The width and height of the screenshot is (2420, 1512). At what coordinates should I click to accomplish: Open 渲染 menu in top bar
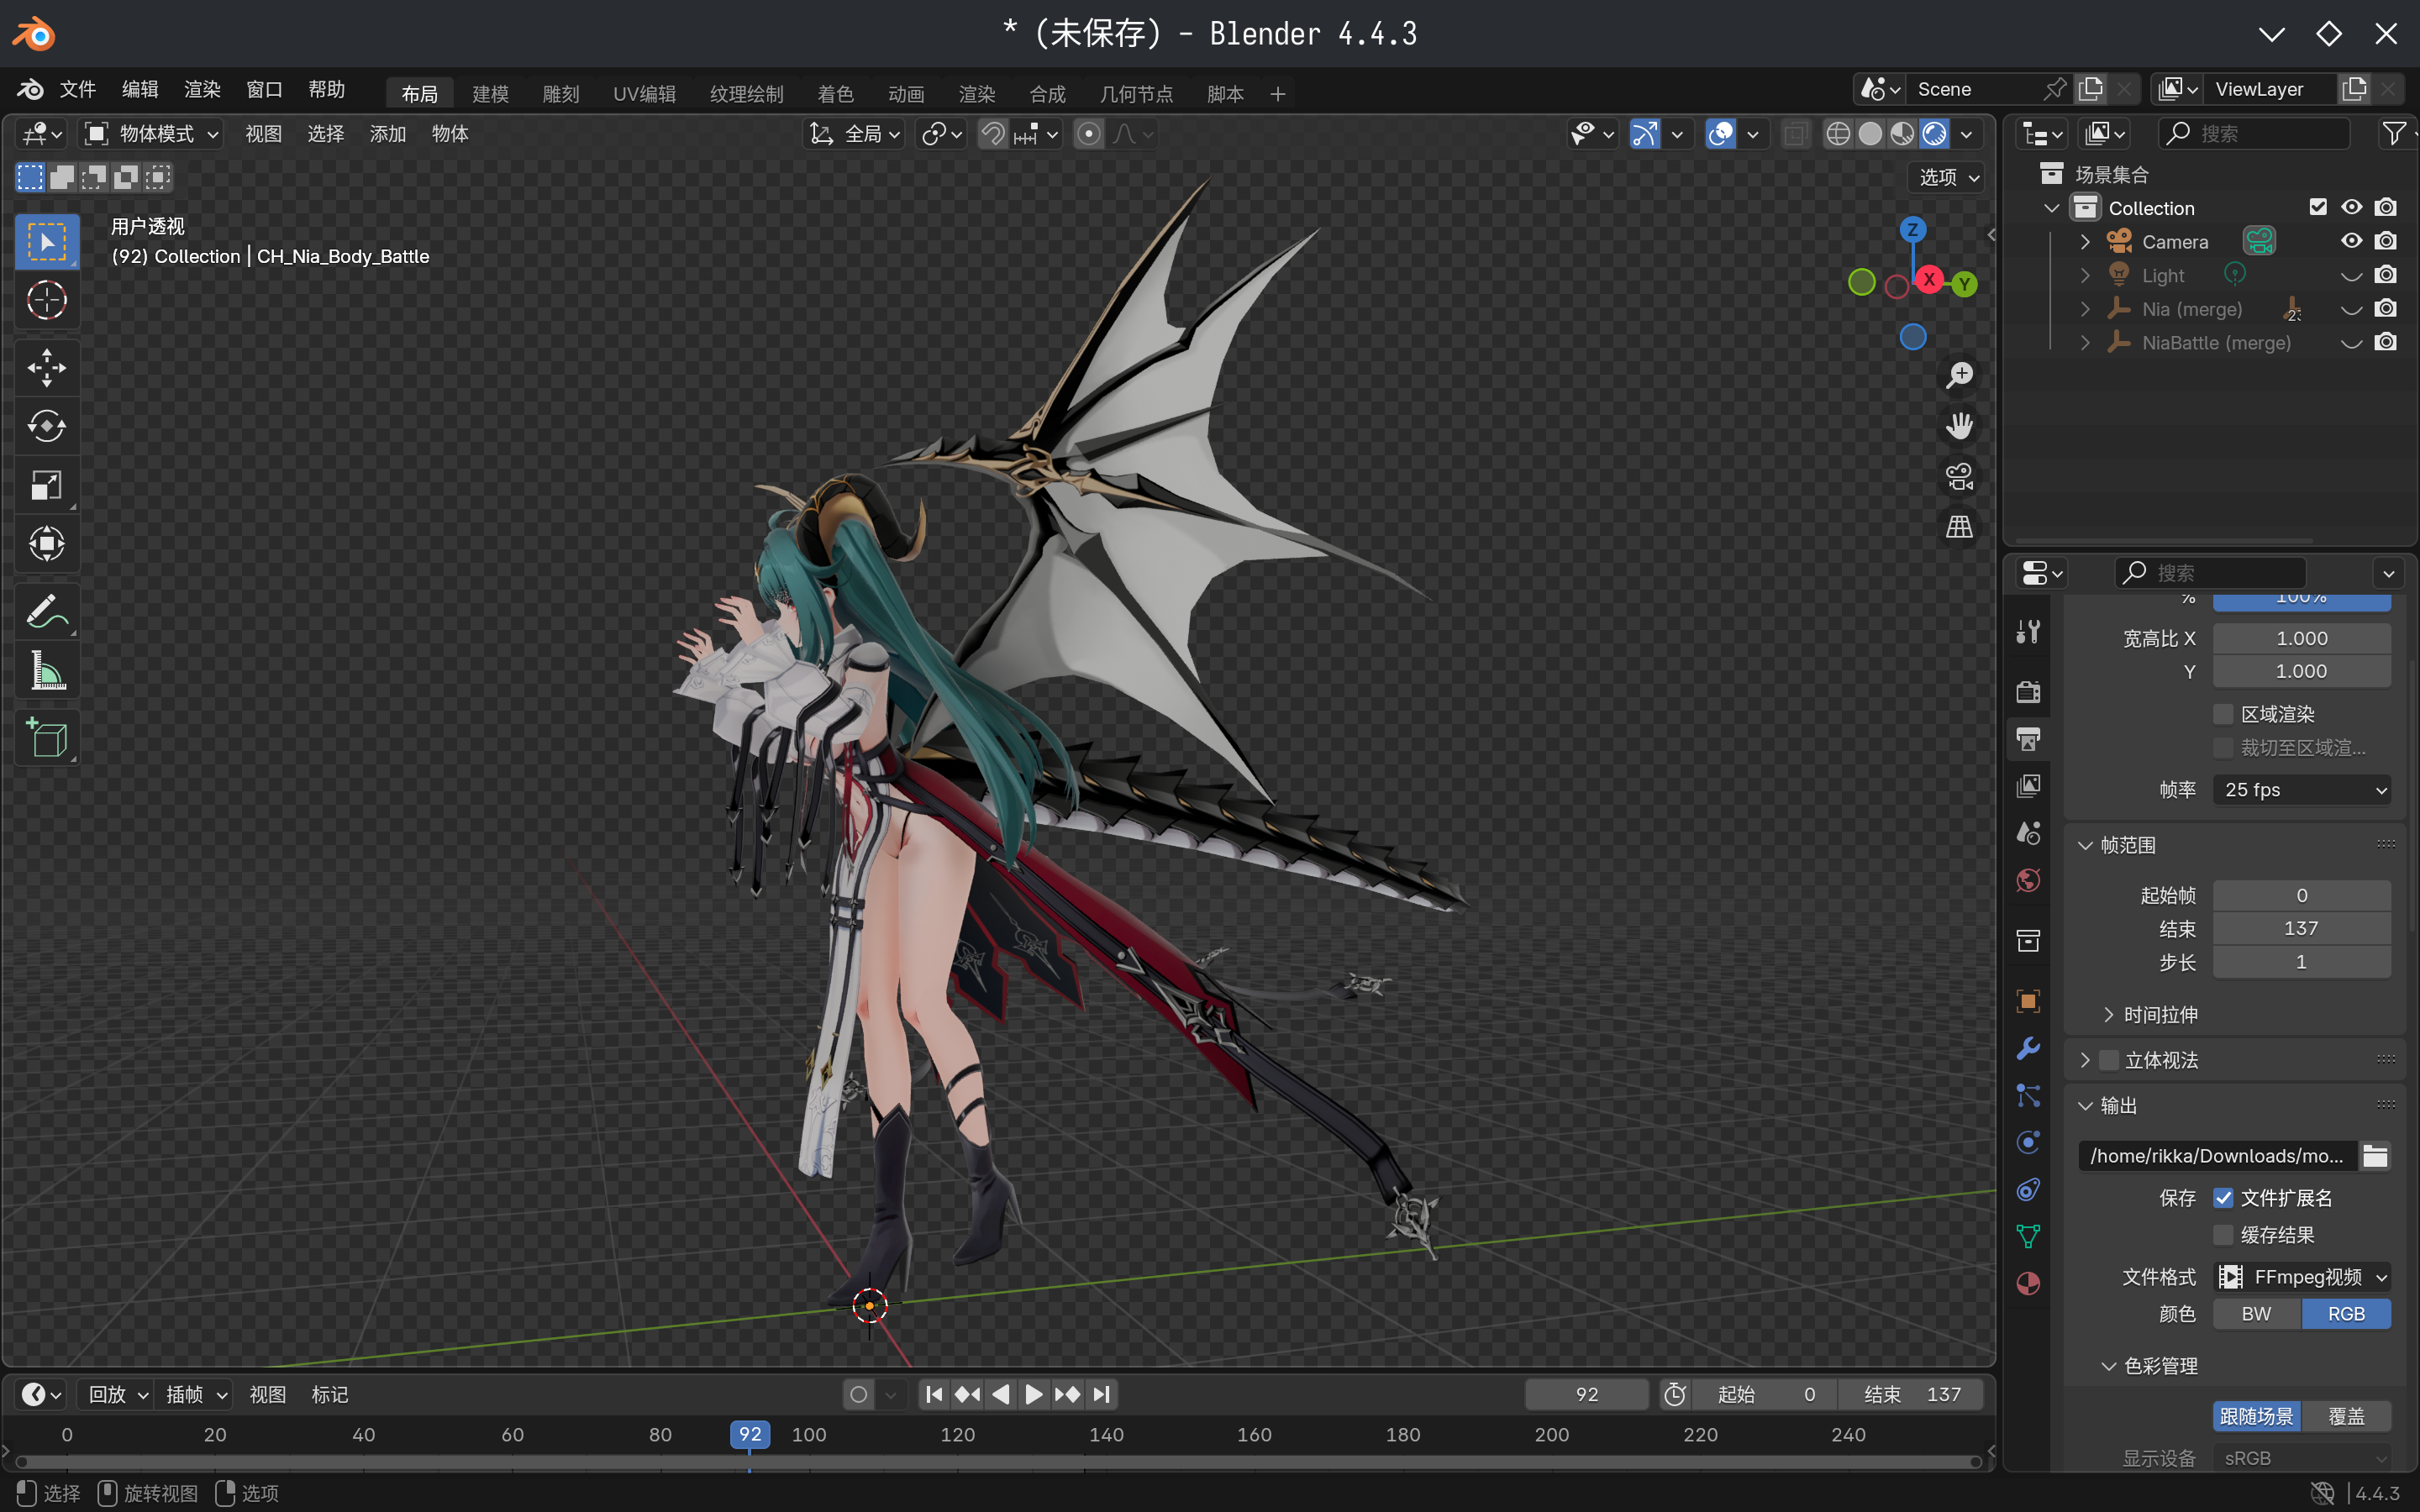(x=202, y=90)
